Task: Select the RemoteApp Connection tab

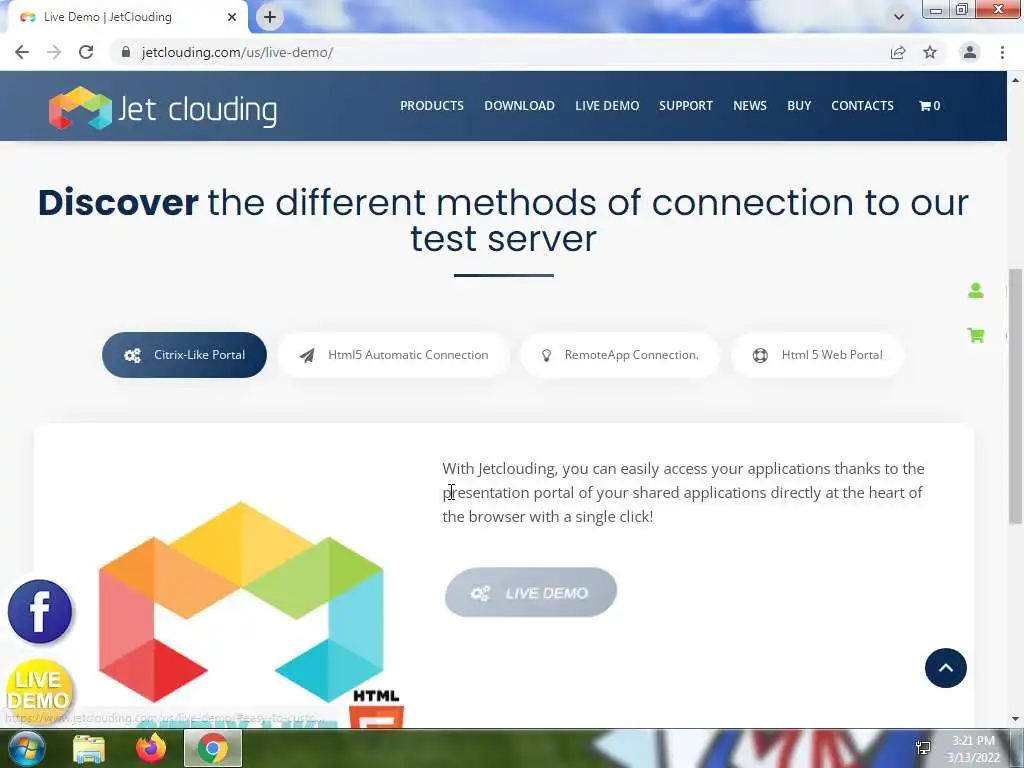Action: pyautogui.click(x=619, y=355)
